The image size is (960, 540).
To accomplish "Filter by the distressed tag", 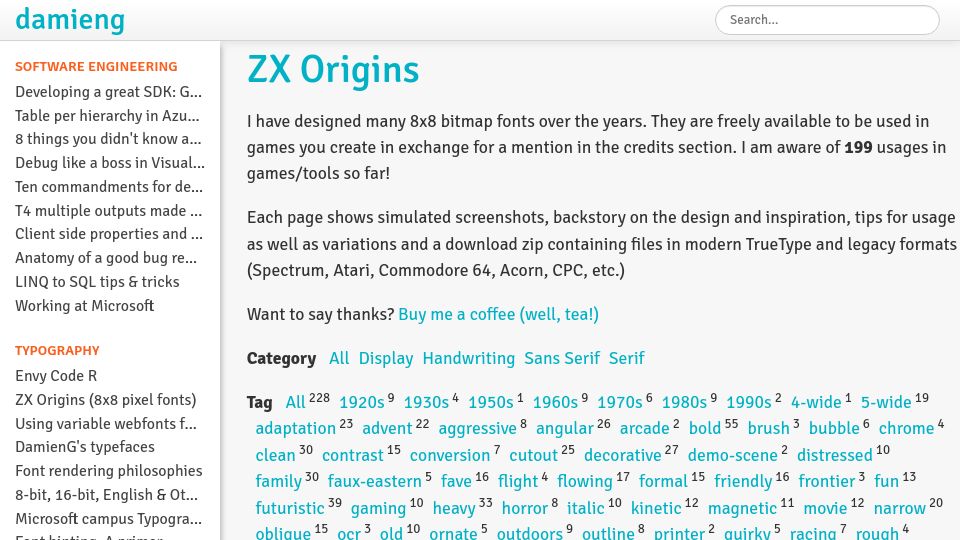I will pyautogui.click(x=834, y=456).
